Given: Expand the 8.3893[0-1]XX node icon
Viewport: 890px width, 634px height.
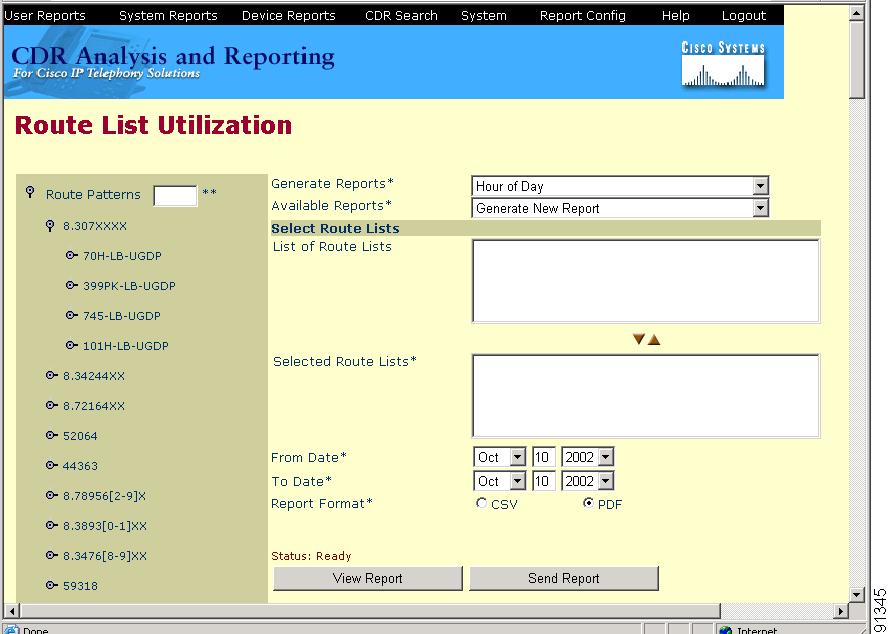Looking at the screenshot, I should pos(52,526).
